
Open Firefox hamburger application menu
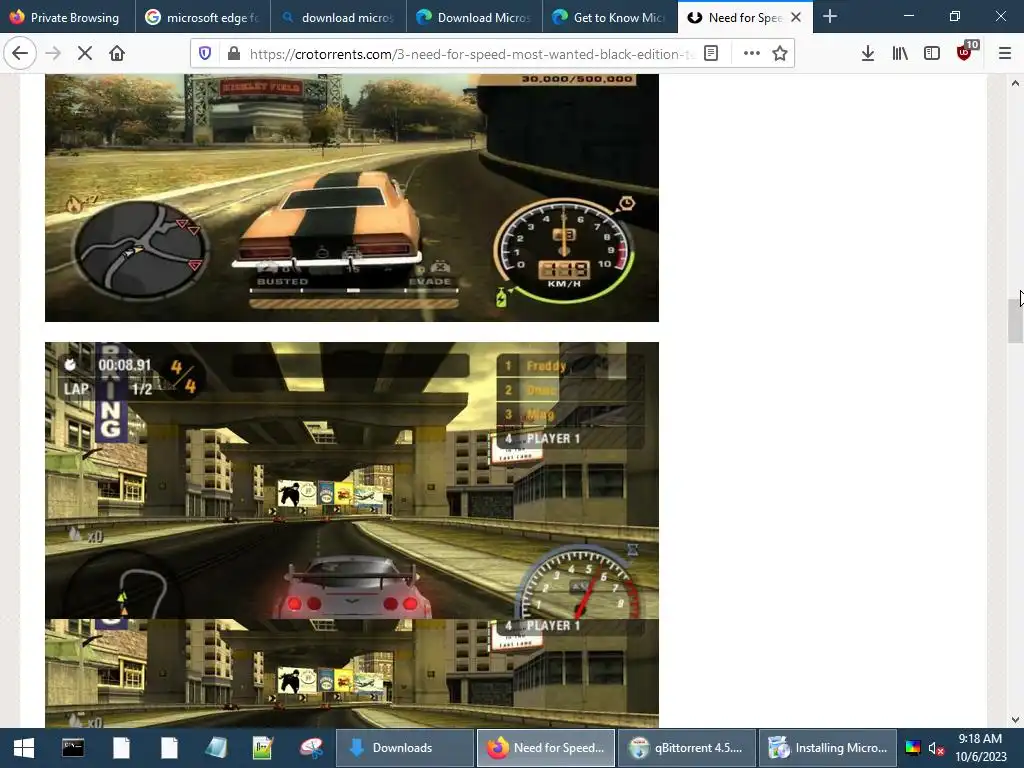click(x=1005, y=54)
